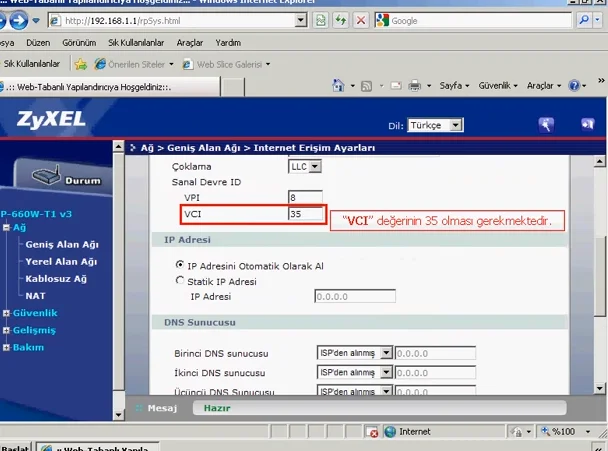The image size is (608, 451).
Task: Click the new tab button
Action: click(232, 87)
